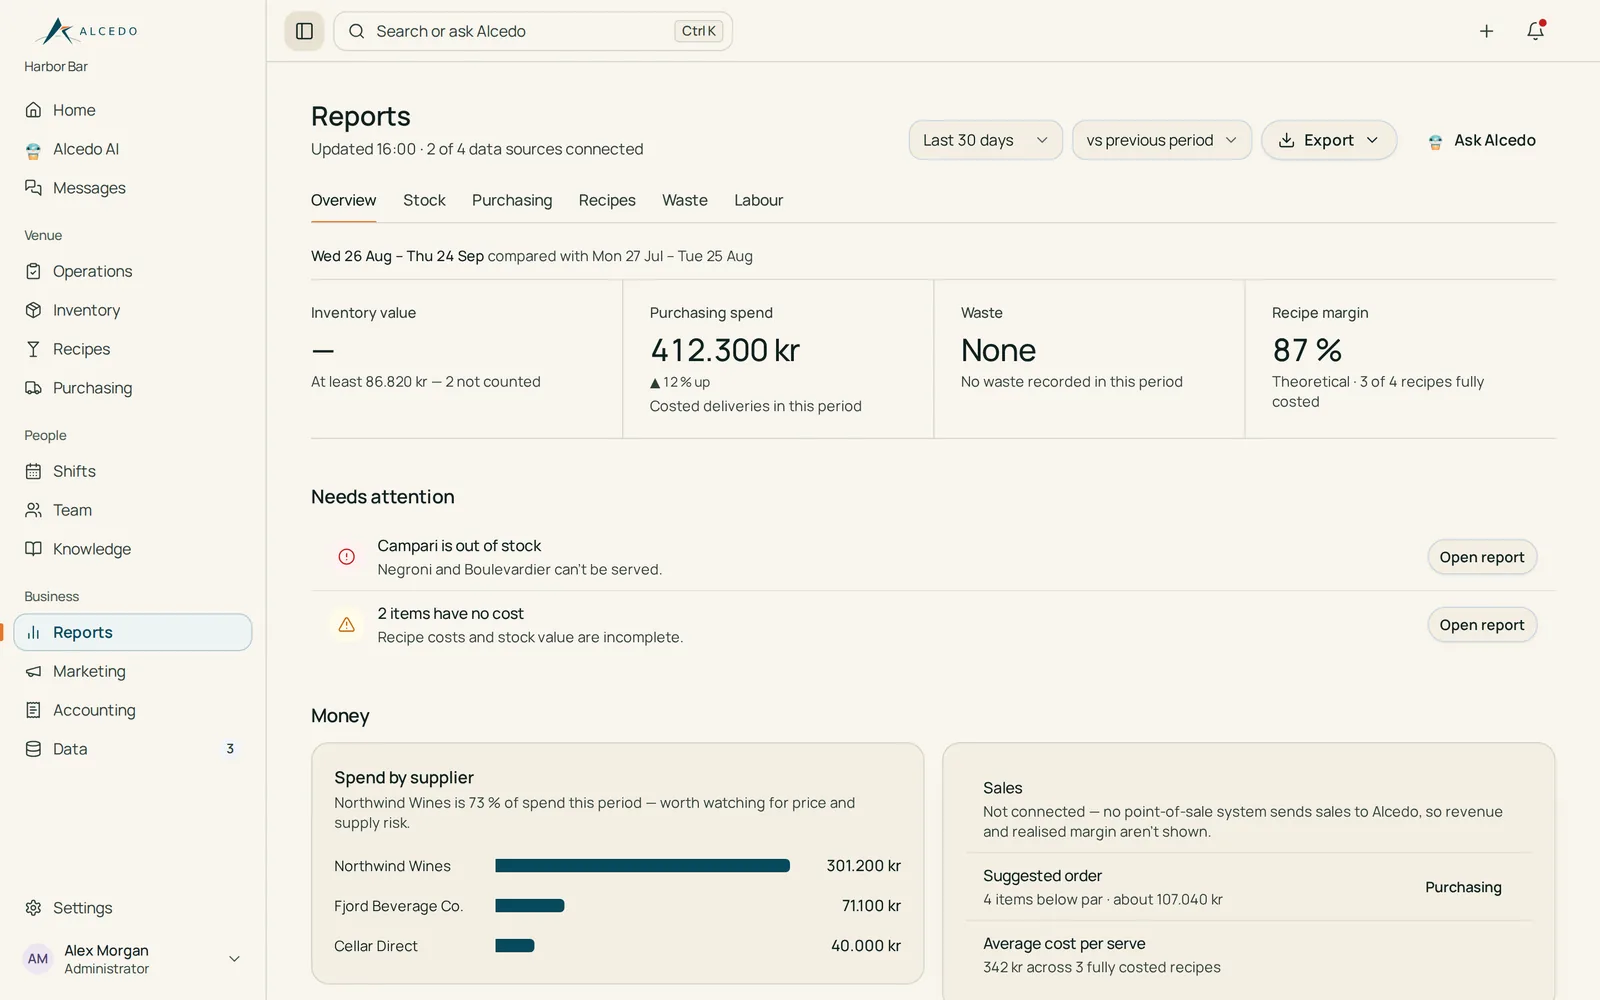
Task: Open the vs previous period dropdown
Action: pos(1161,140)
